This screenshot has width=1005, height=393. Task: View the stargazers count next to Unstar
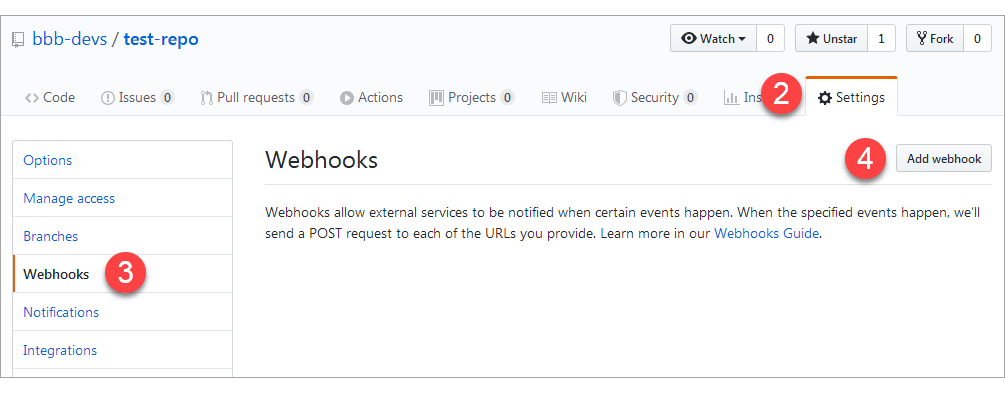click(x=881, y=38)
